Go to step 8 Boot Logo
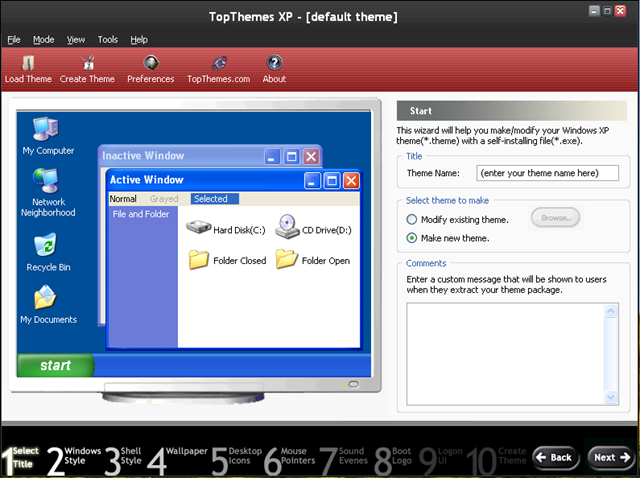 point(393,460)
